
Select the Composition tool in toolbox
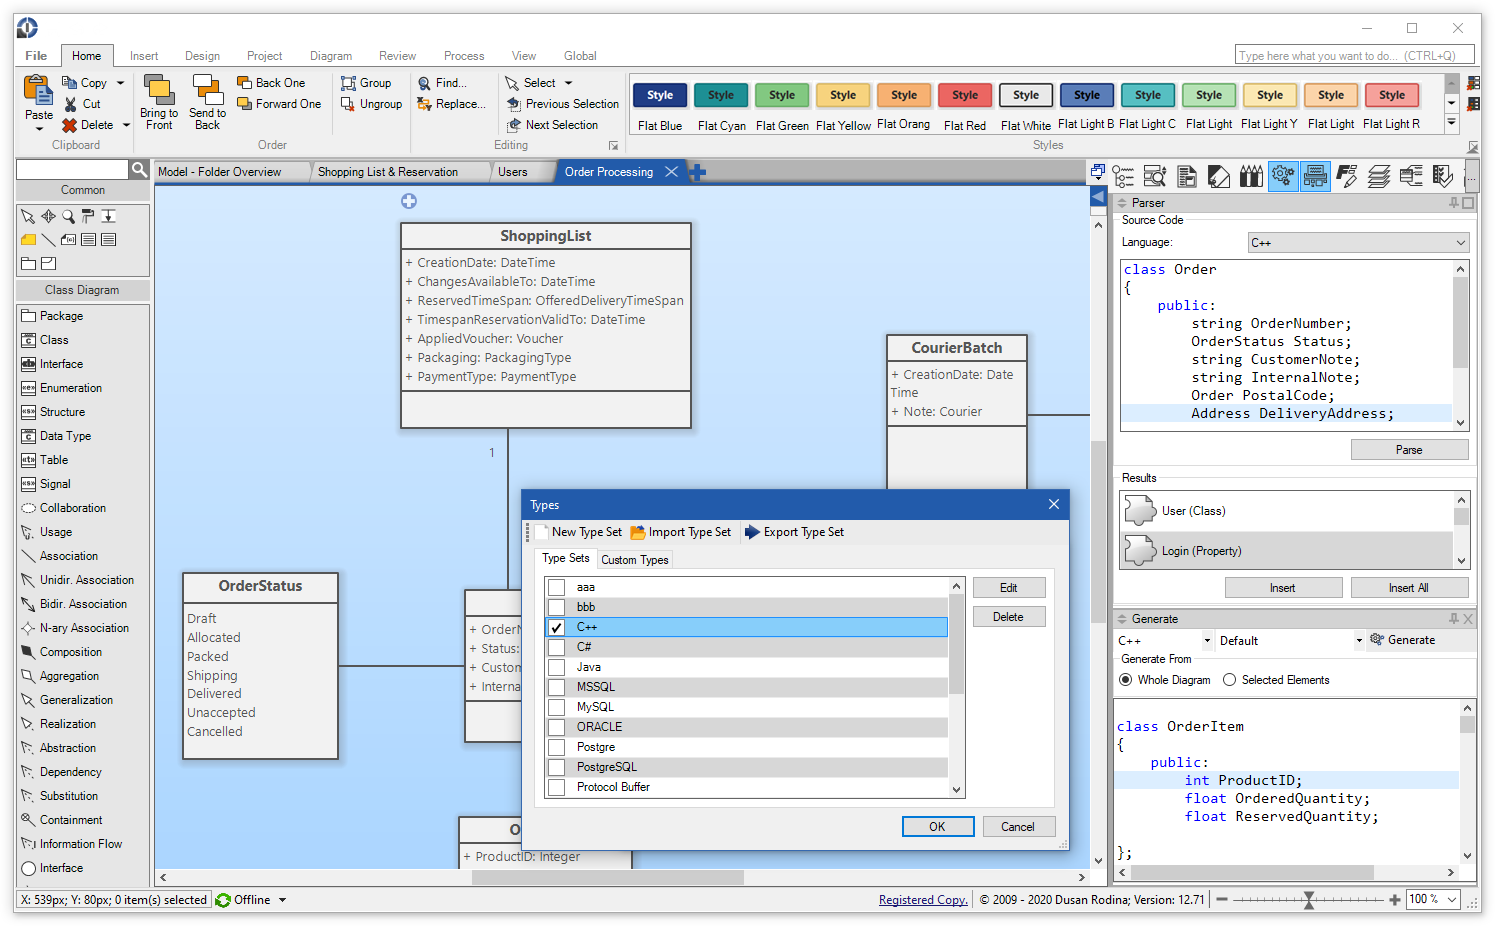[x=70, y=652]
